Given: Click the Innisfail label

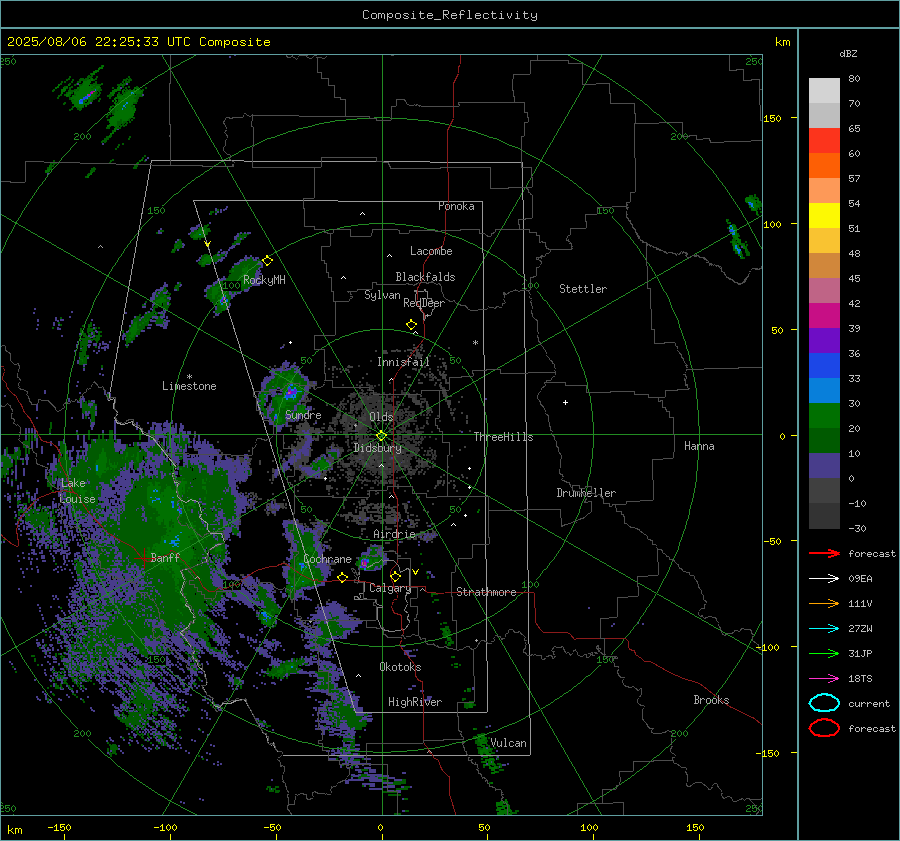Looking at the screenshot, I should 403,362.
